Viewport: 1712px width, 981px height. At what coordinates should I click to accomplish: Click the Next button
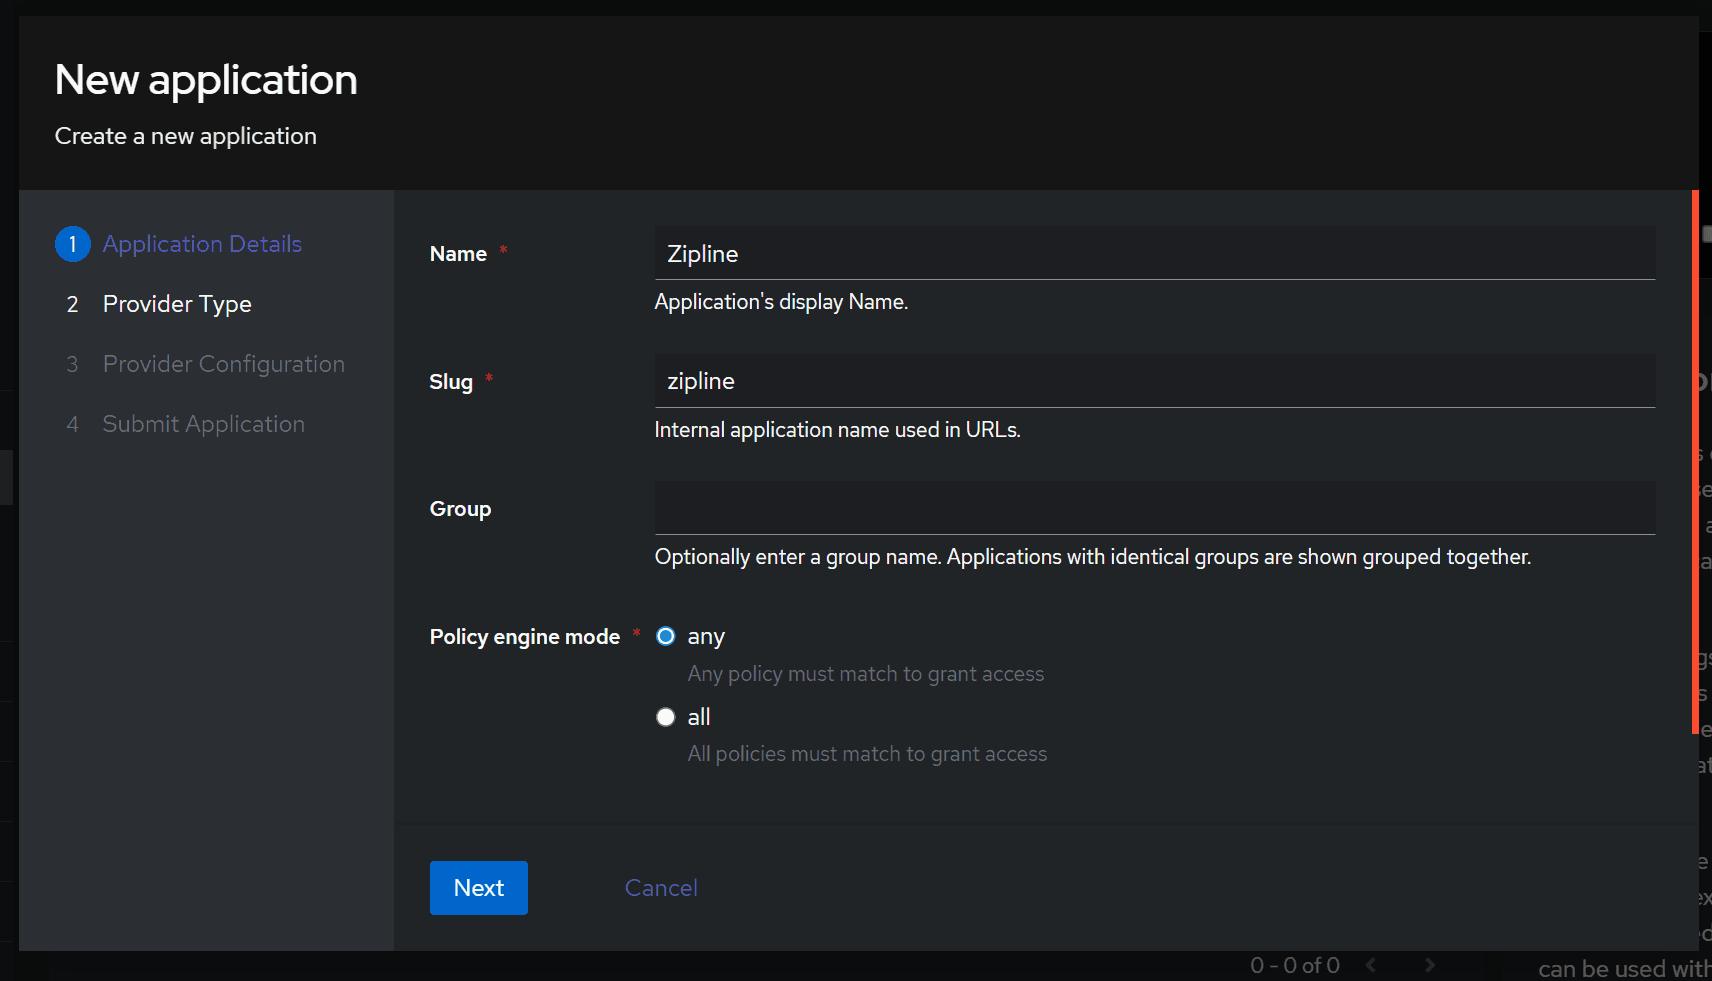[x=478, y=888]
